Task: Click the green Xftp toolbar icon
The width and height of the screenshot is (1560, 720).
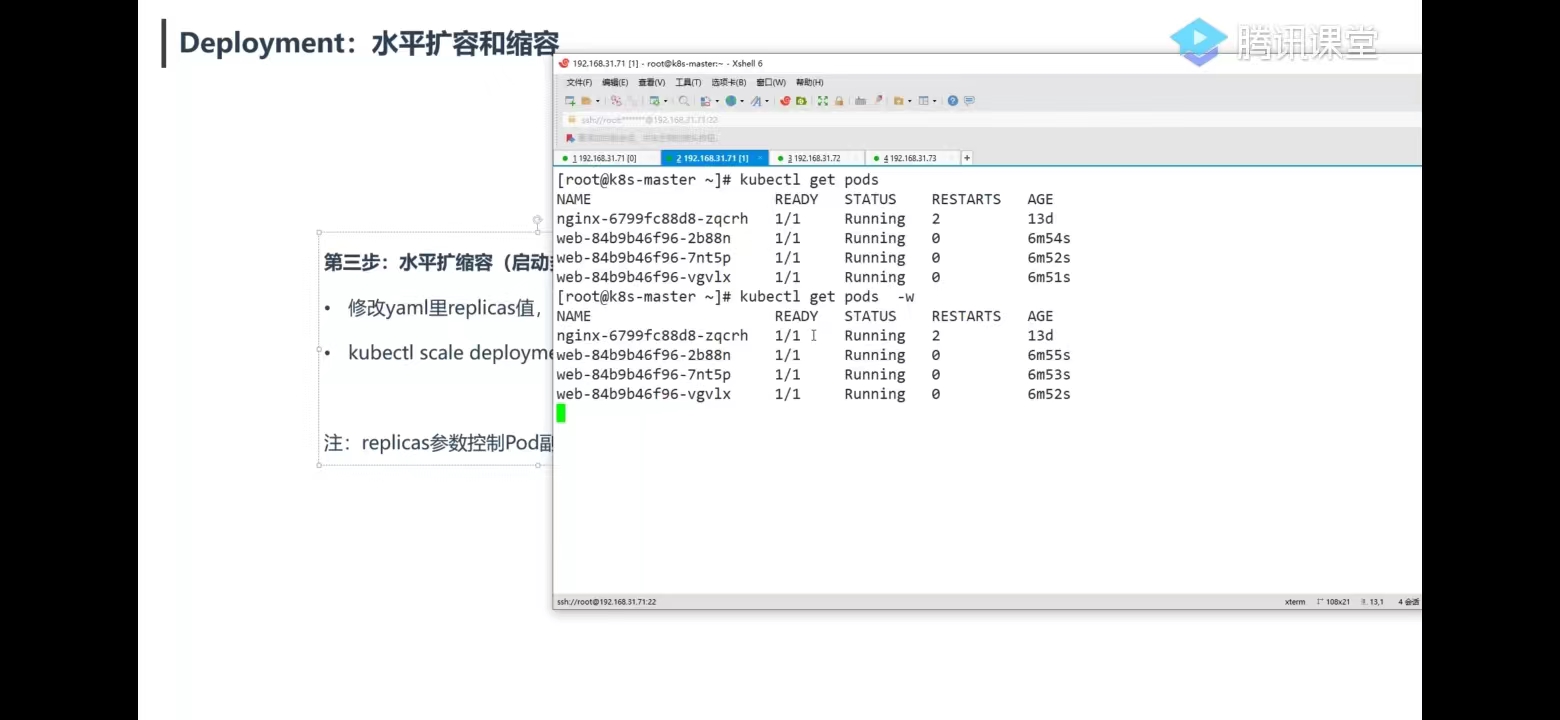Action: pos(801,101)
